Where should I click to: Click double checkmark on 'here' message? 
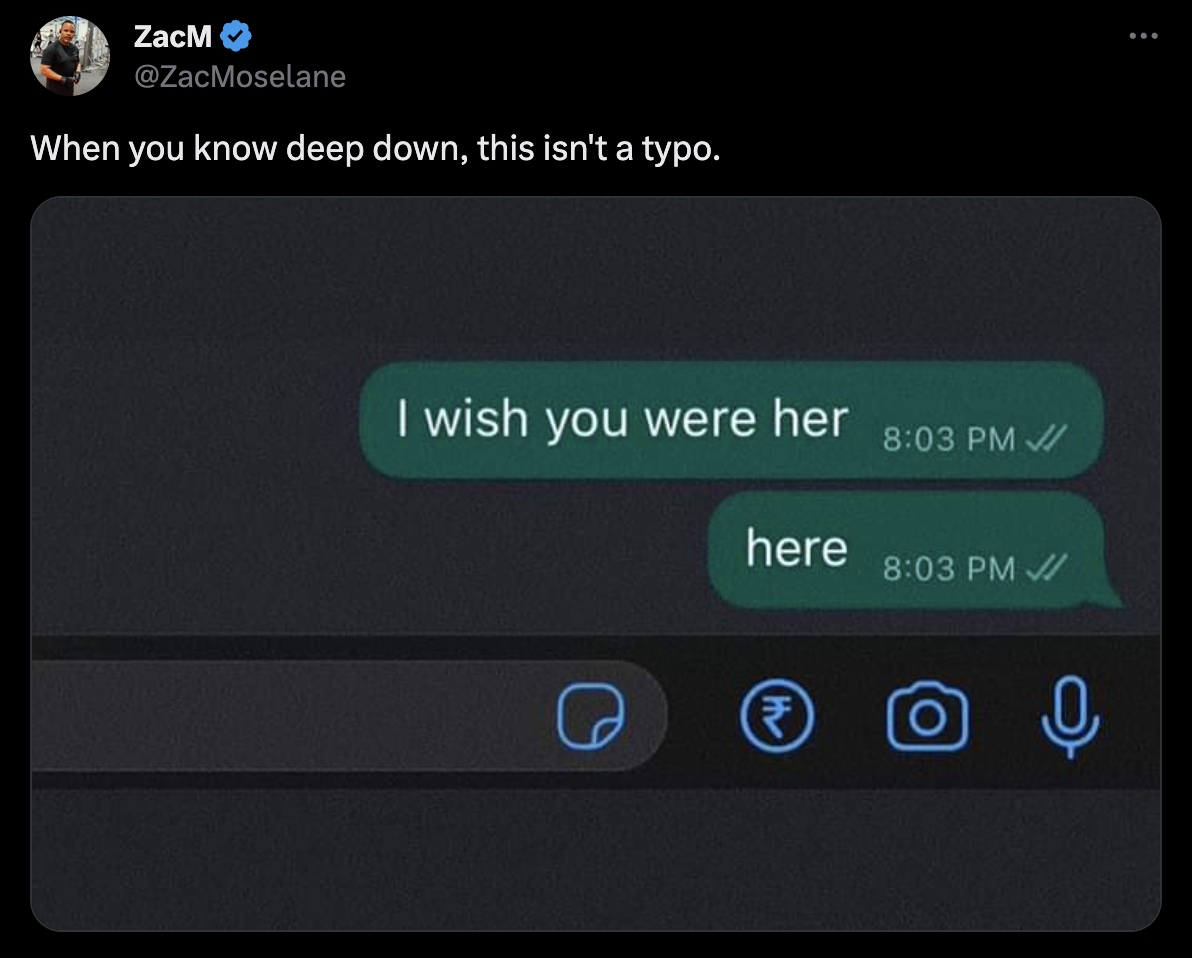pyautogui.click(x=1047, y=567)
